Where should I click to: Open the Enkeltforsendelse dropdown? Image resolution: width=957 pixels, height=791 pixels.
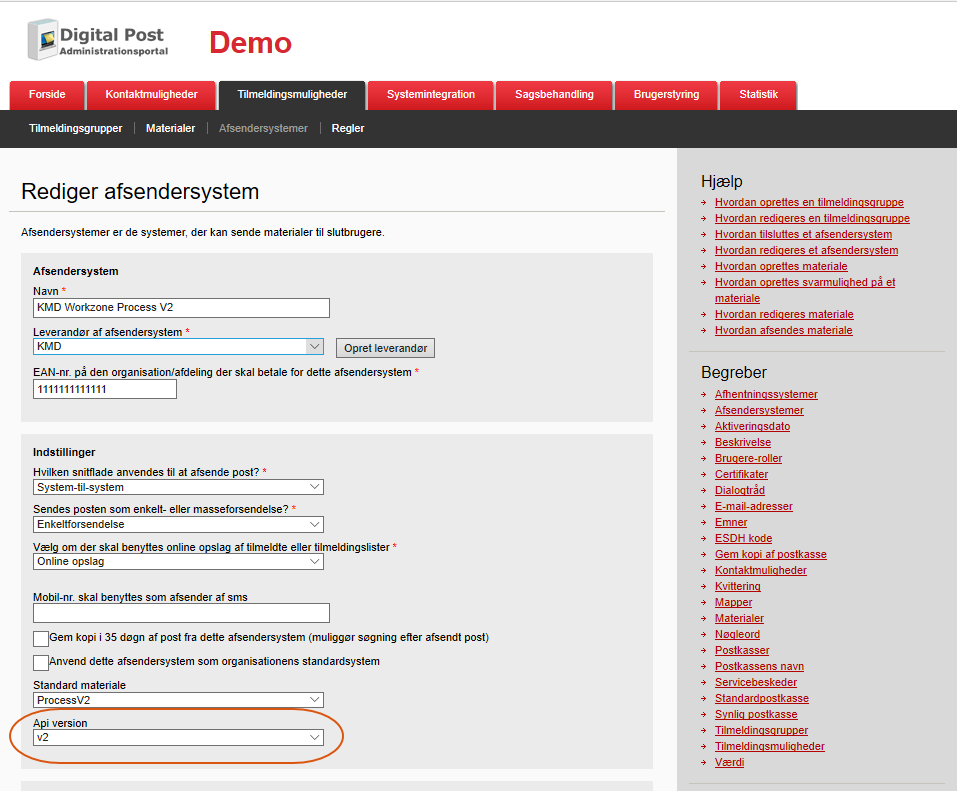[x=178, y=524]
